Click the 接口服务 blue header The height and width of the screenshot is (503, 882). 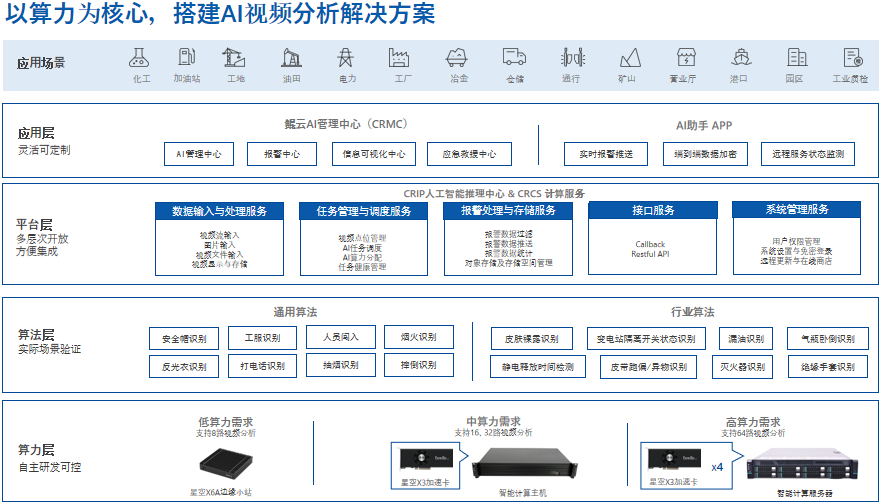click(653, 211)
